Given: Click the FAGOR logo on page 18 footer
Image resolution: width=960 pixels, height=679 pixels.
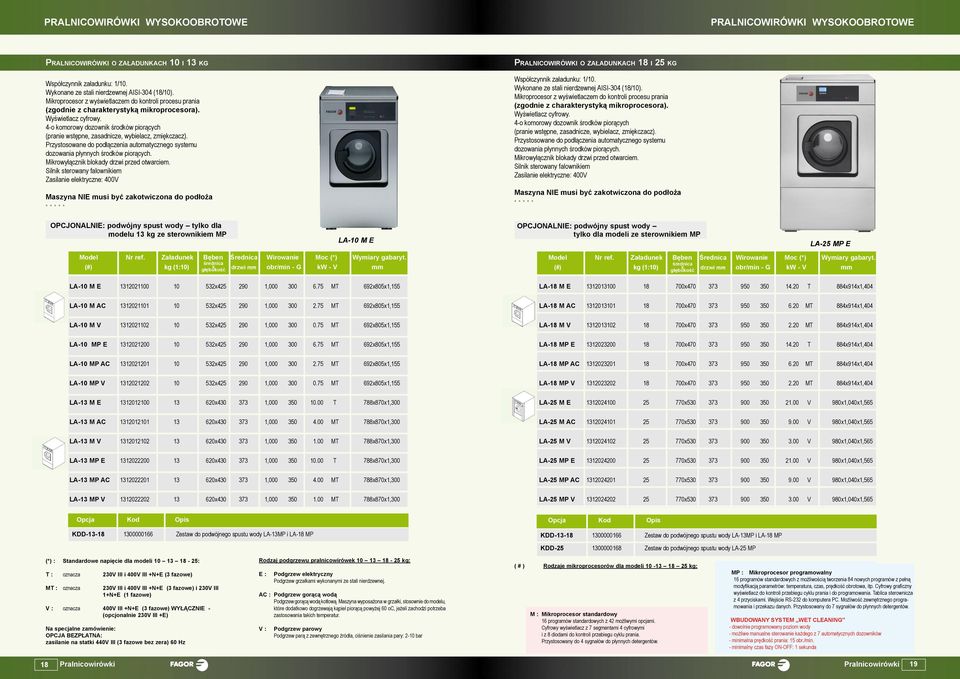Looking at the screenshot, I should click(x=189, y=664).
